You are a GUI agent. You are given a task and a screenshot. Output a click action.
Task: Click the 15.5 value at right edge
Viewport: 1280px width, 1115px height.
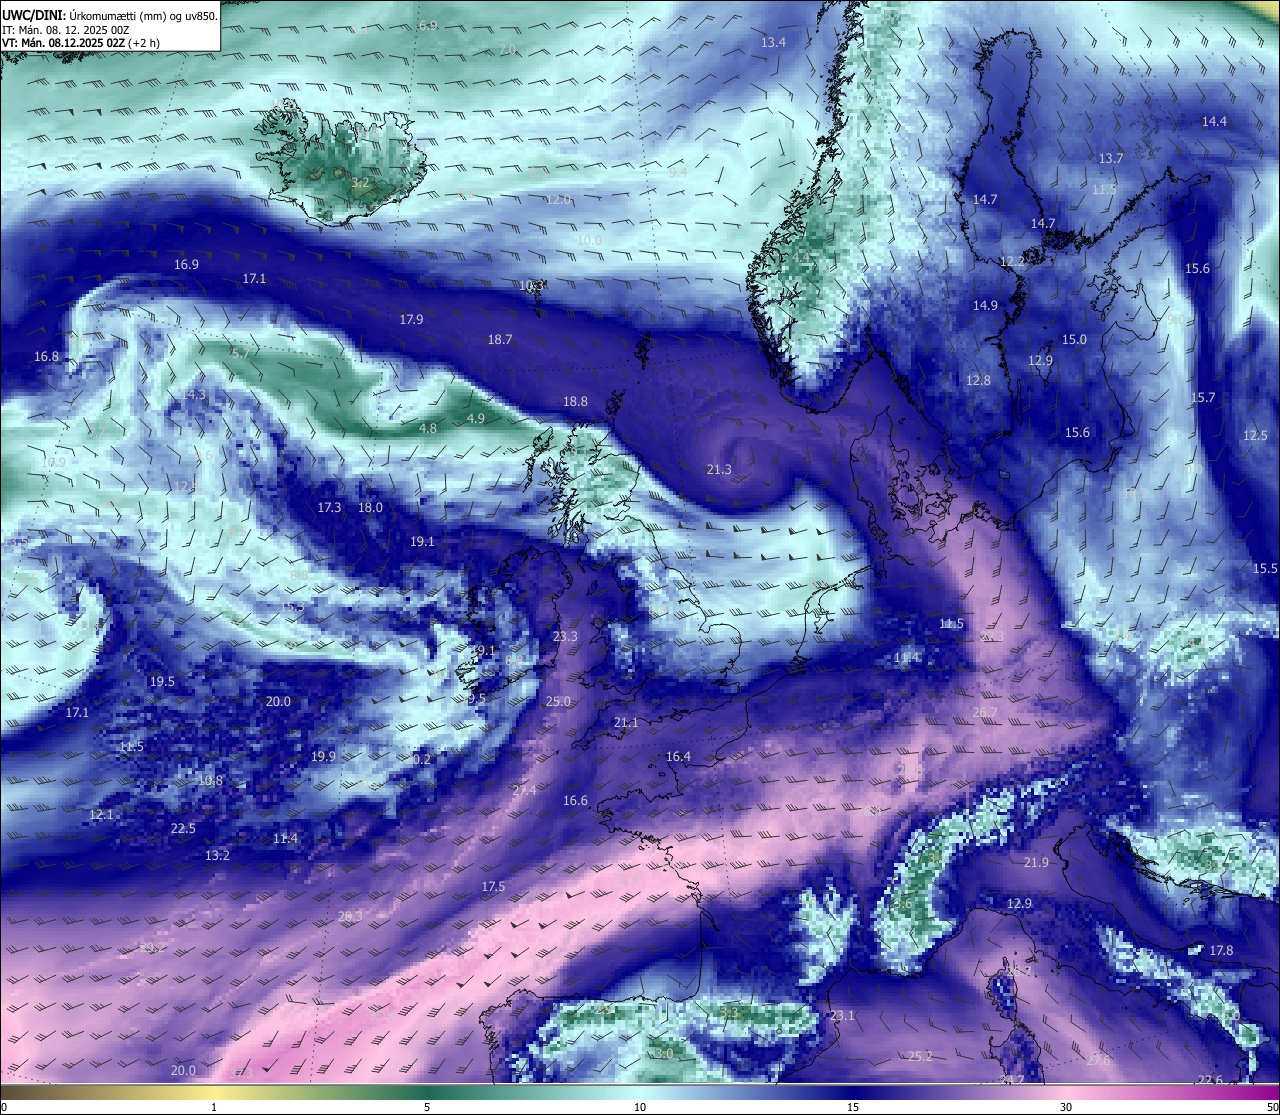1265,568
